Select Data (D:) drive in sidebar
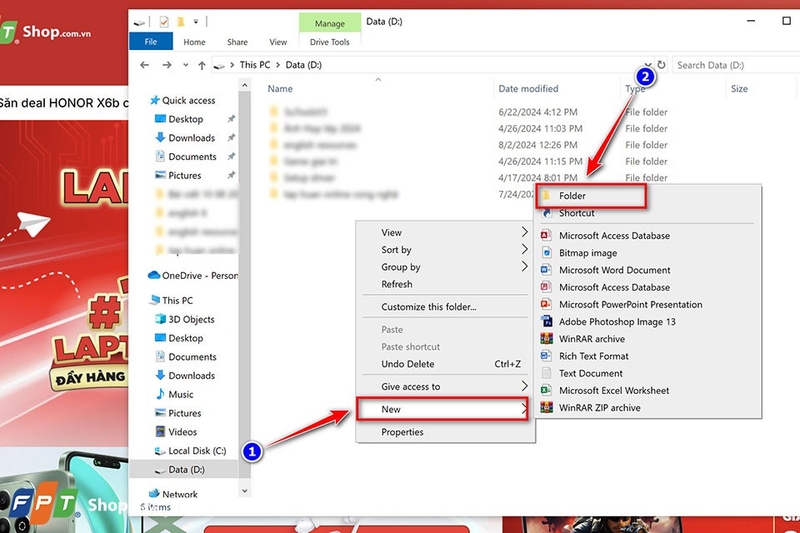 pyautogui.click(x=186, y=470)
